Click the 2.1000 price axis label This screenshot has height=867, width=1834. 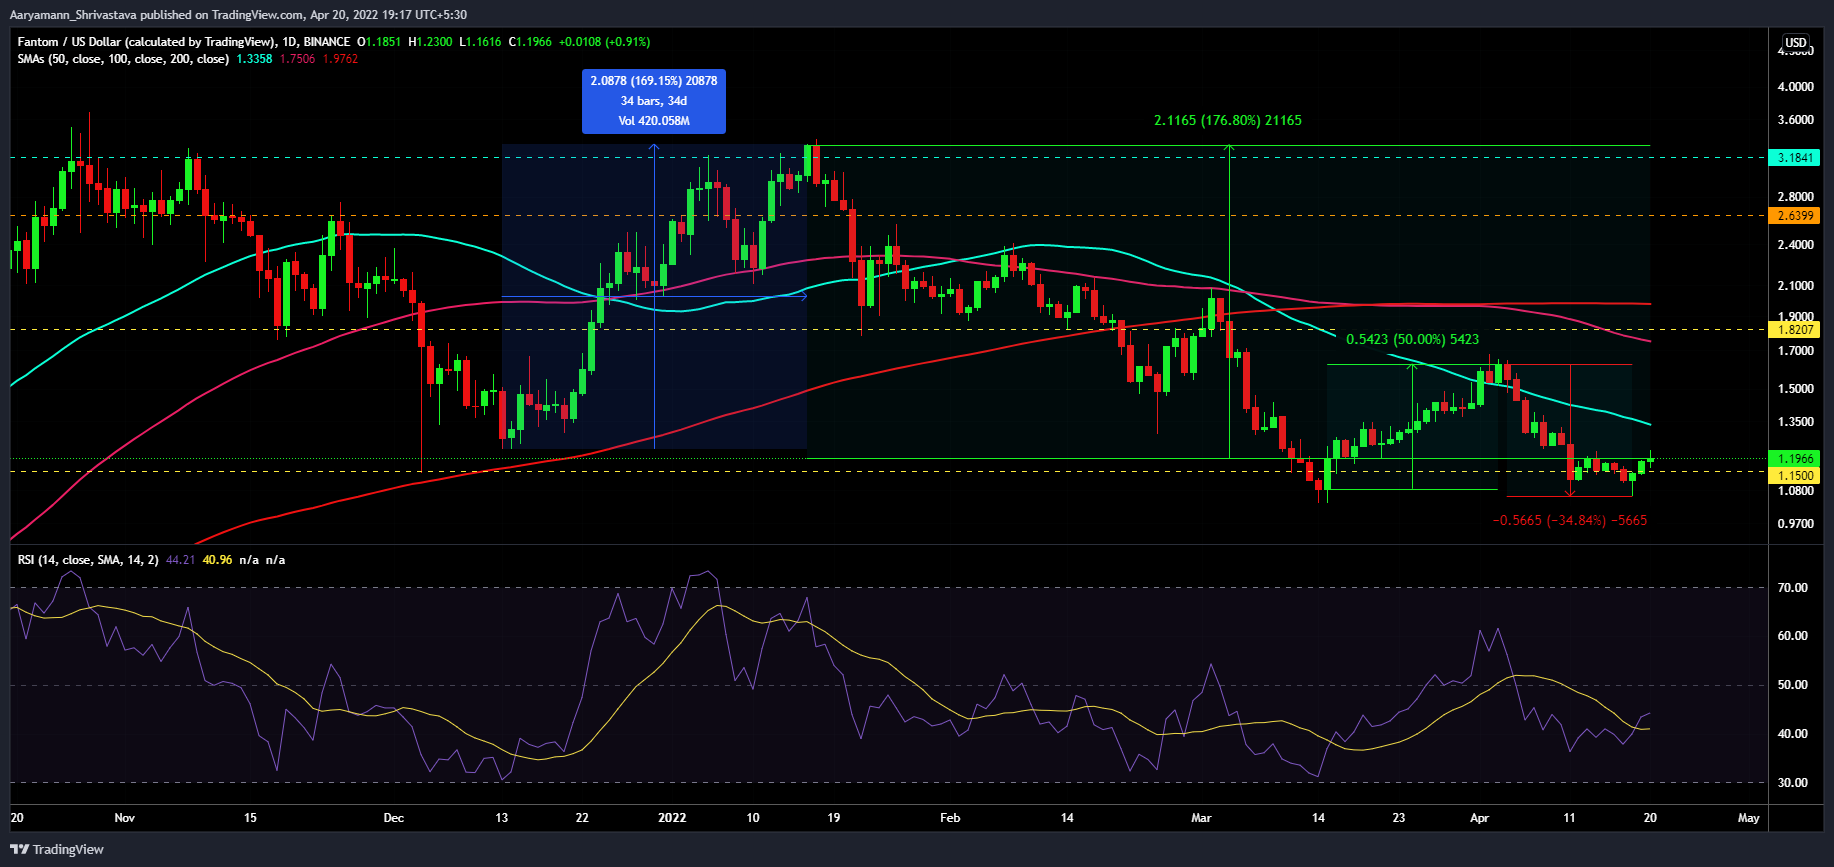[x=1795, y=286]
